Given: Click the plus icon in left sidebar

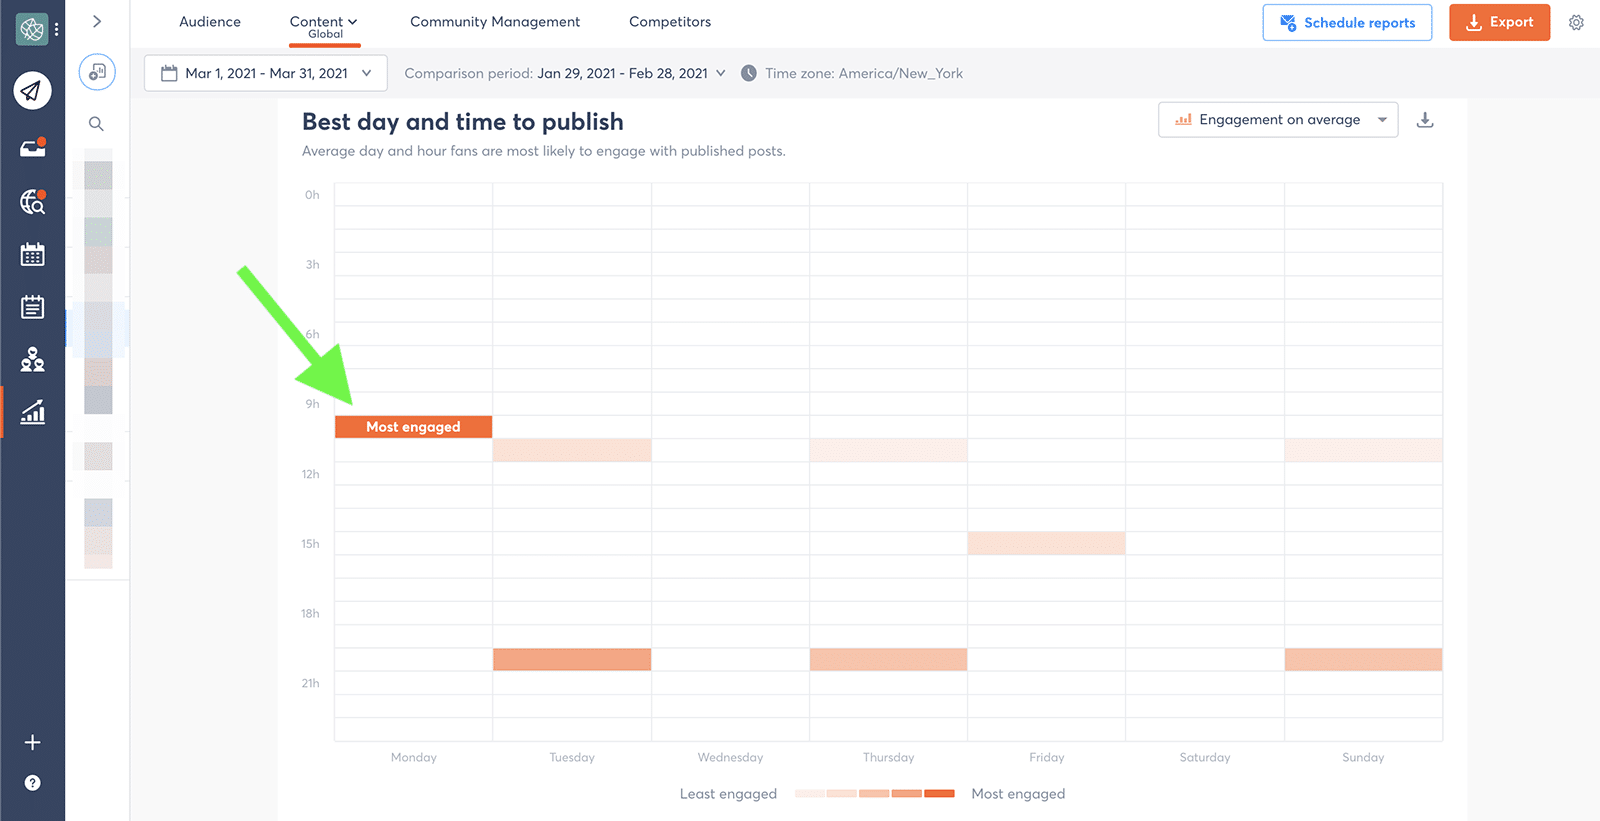Looking at the screenshot, I should 32,742.
